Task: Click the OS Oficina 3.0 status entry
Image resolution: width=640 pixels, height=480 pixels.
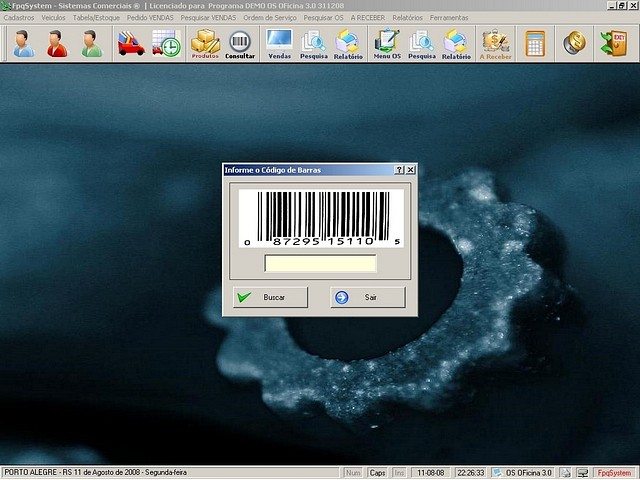Action: [x=523, y=473]
